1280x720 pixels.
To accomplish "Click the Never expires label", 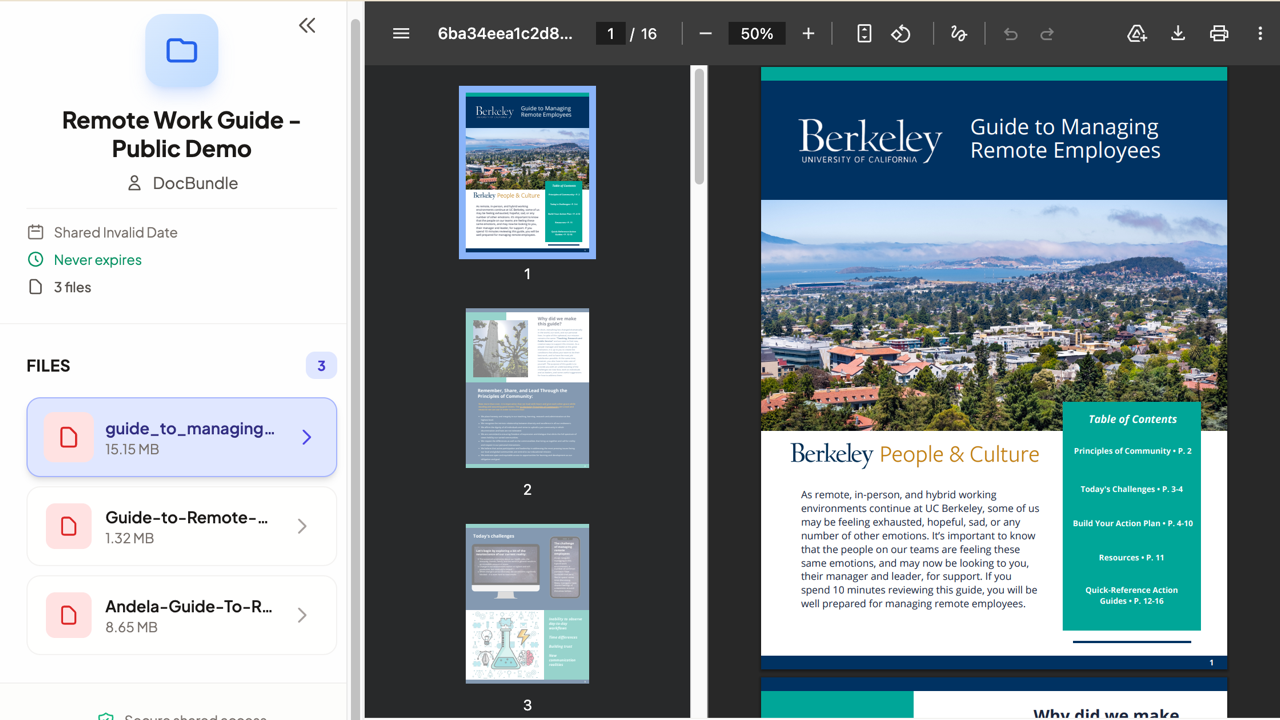I will pos(99,259).
